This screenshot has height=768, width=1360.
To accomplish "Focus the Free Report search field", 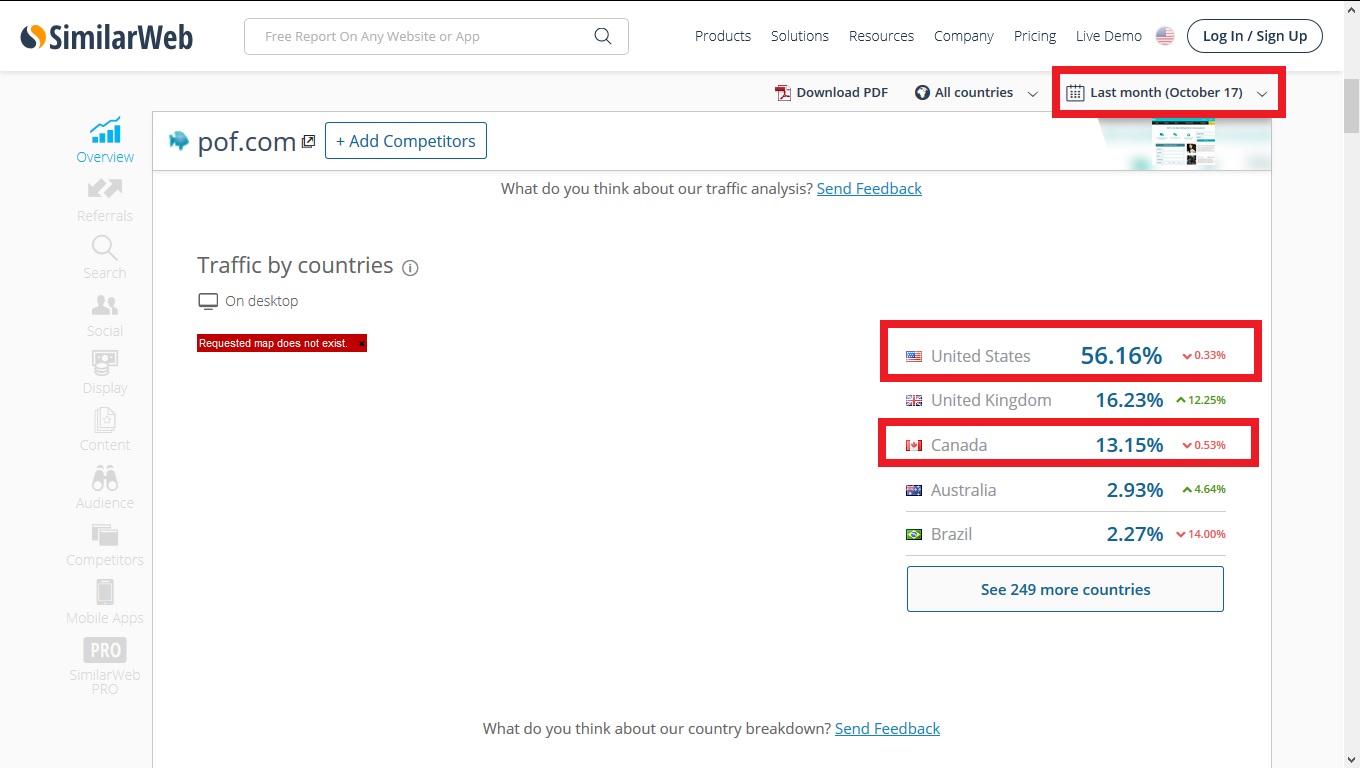I will coord(436,36).
